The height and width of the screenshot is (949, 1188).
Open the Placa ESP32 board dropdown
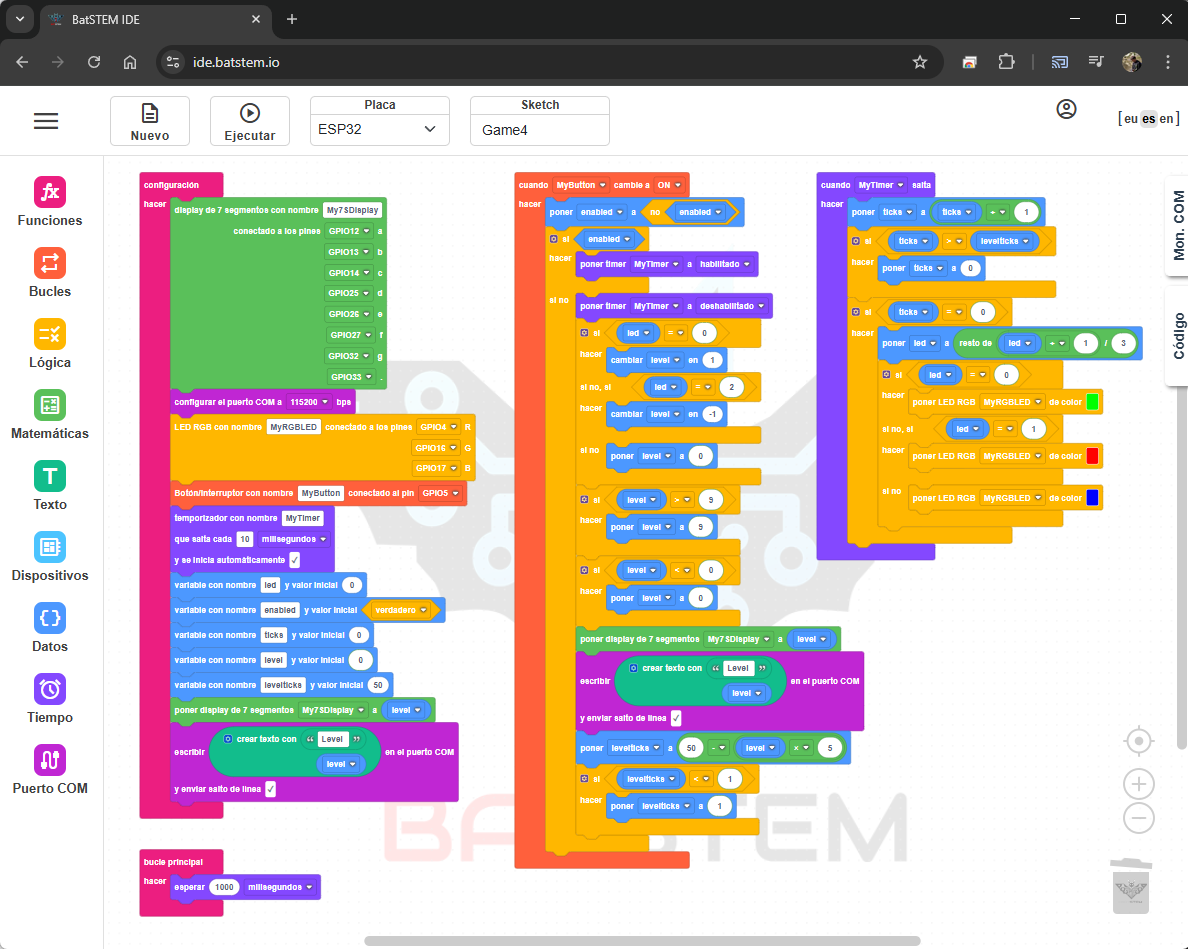380,130
